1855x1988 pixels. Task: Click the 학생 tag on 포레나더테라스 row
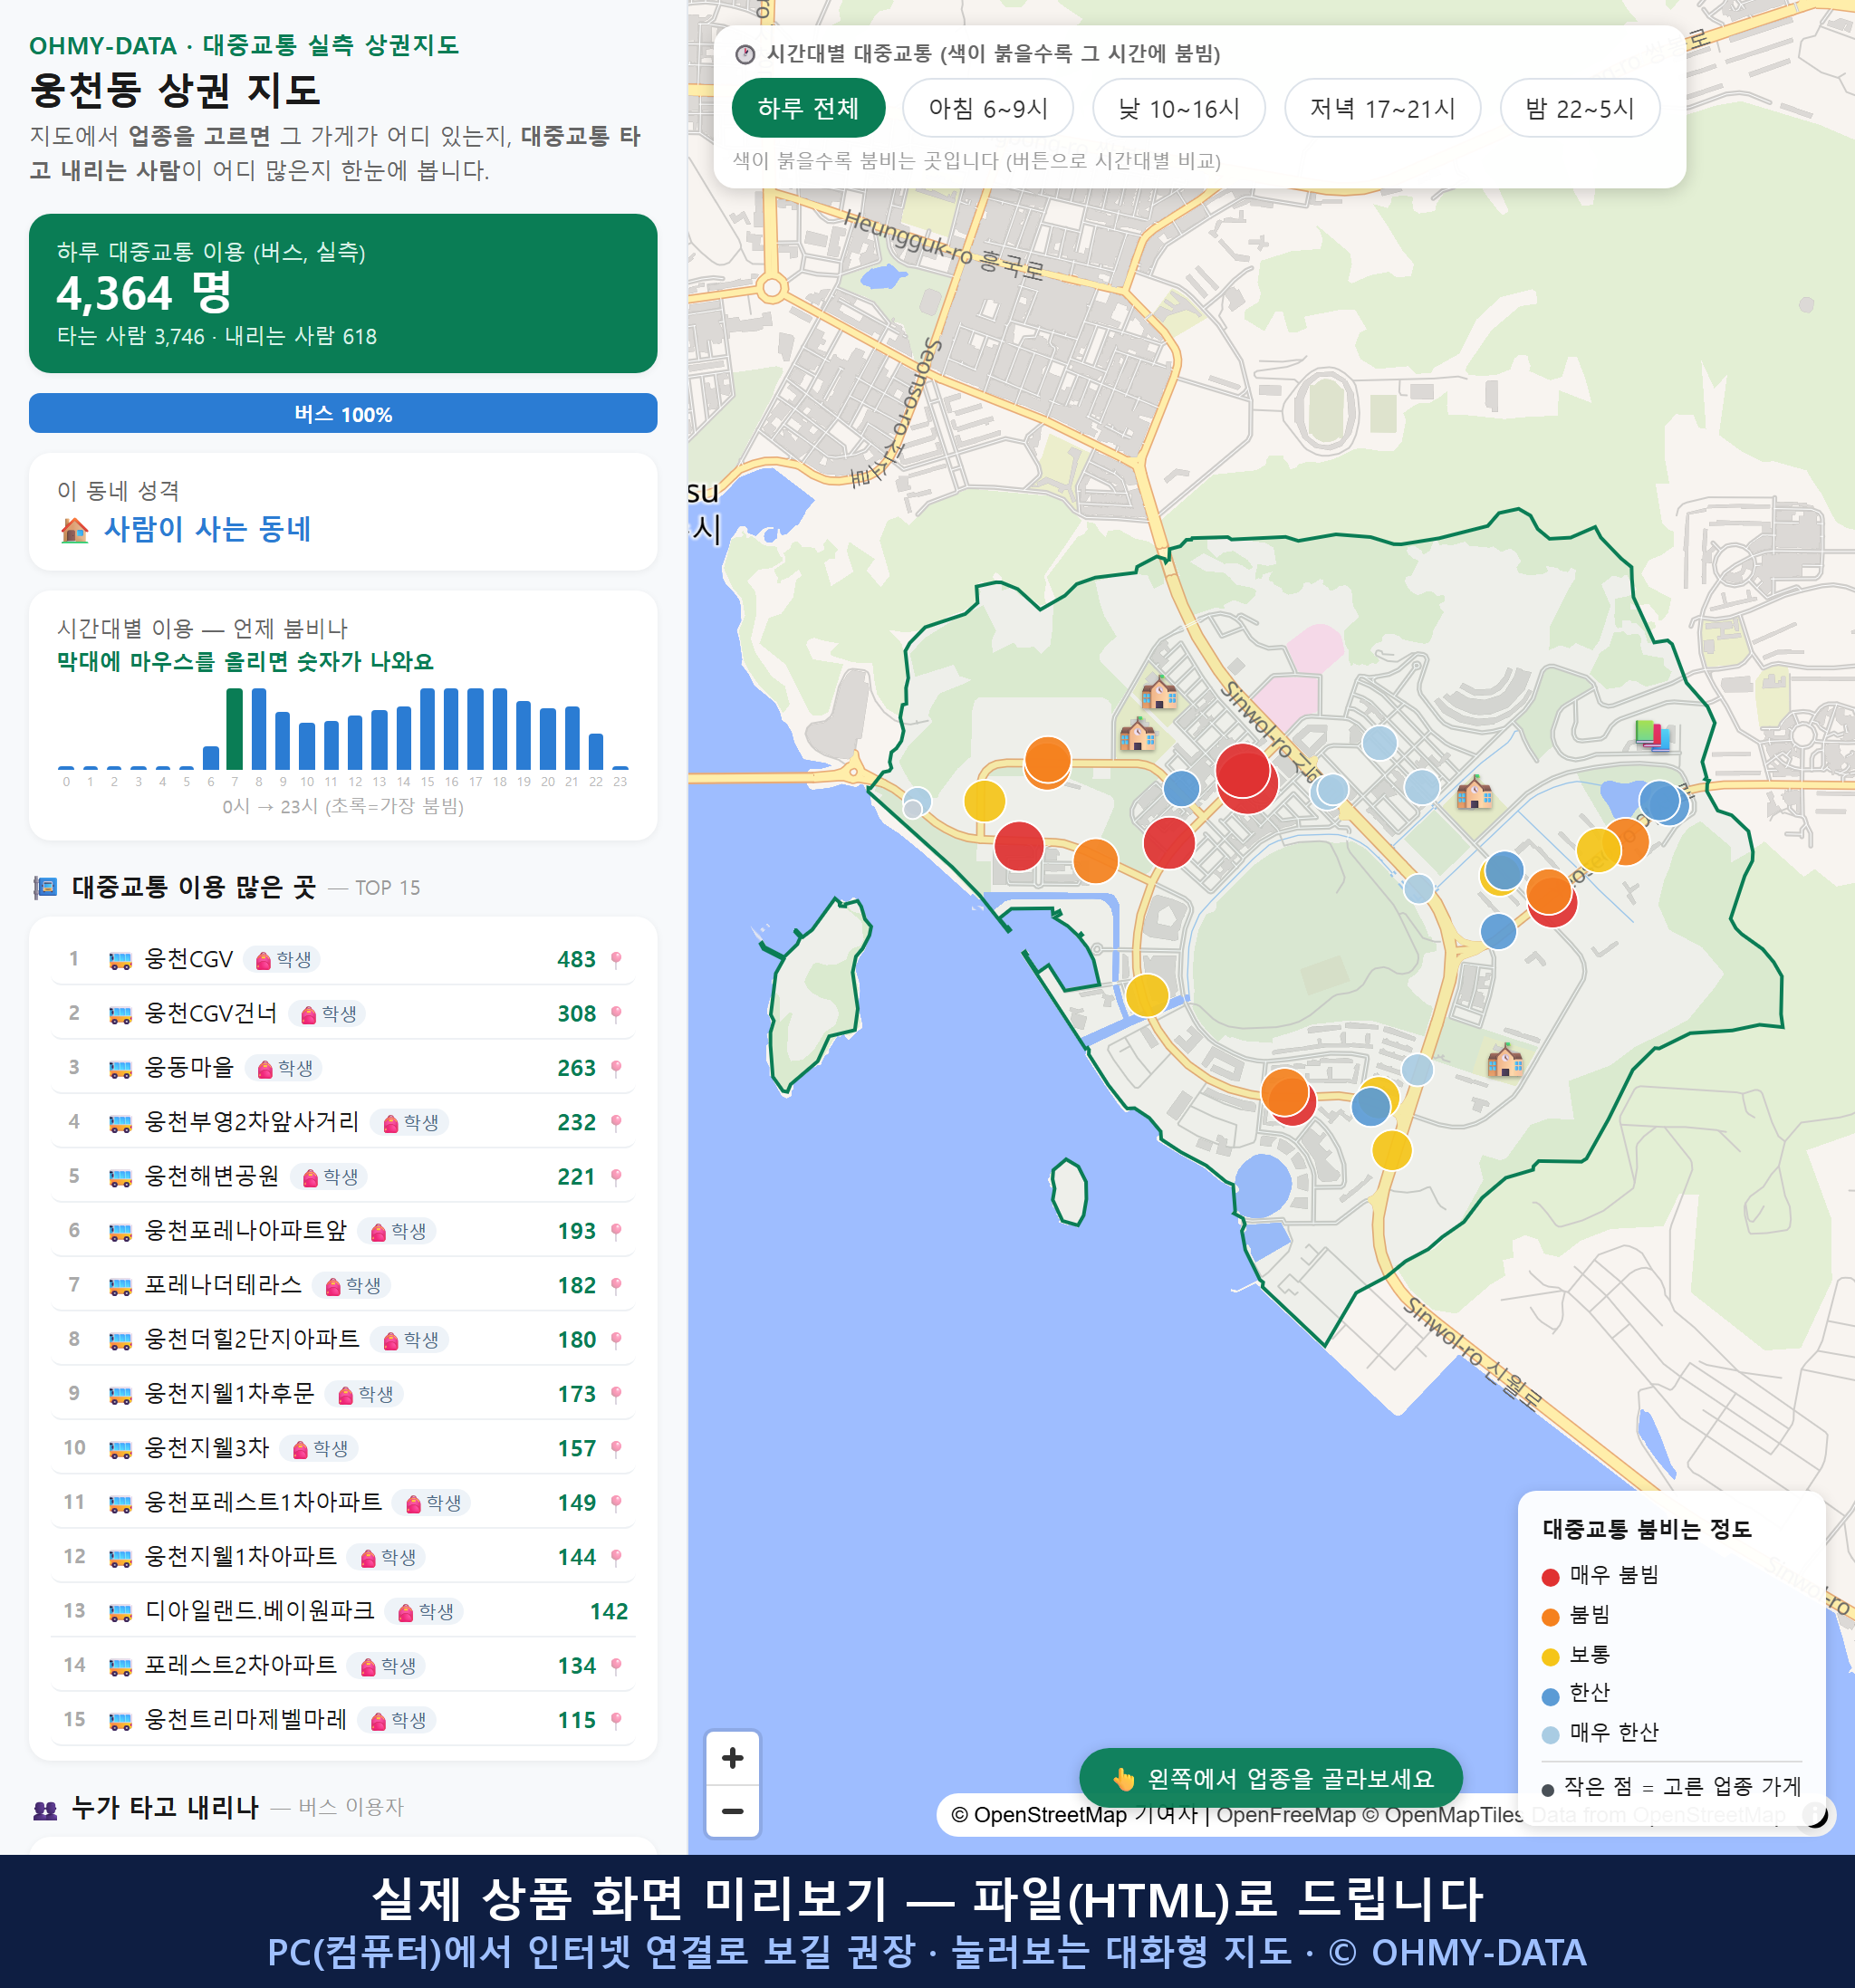pos(353,1286)
